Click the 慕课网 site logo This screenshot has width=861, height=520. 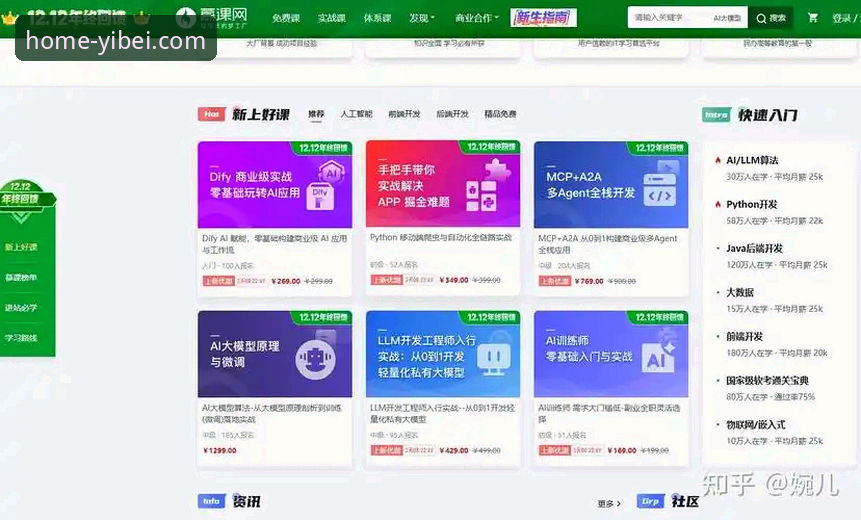211,18
